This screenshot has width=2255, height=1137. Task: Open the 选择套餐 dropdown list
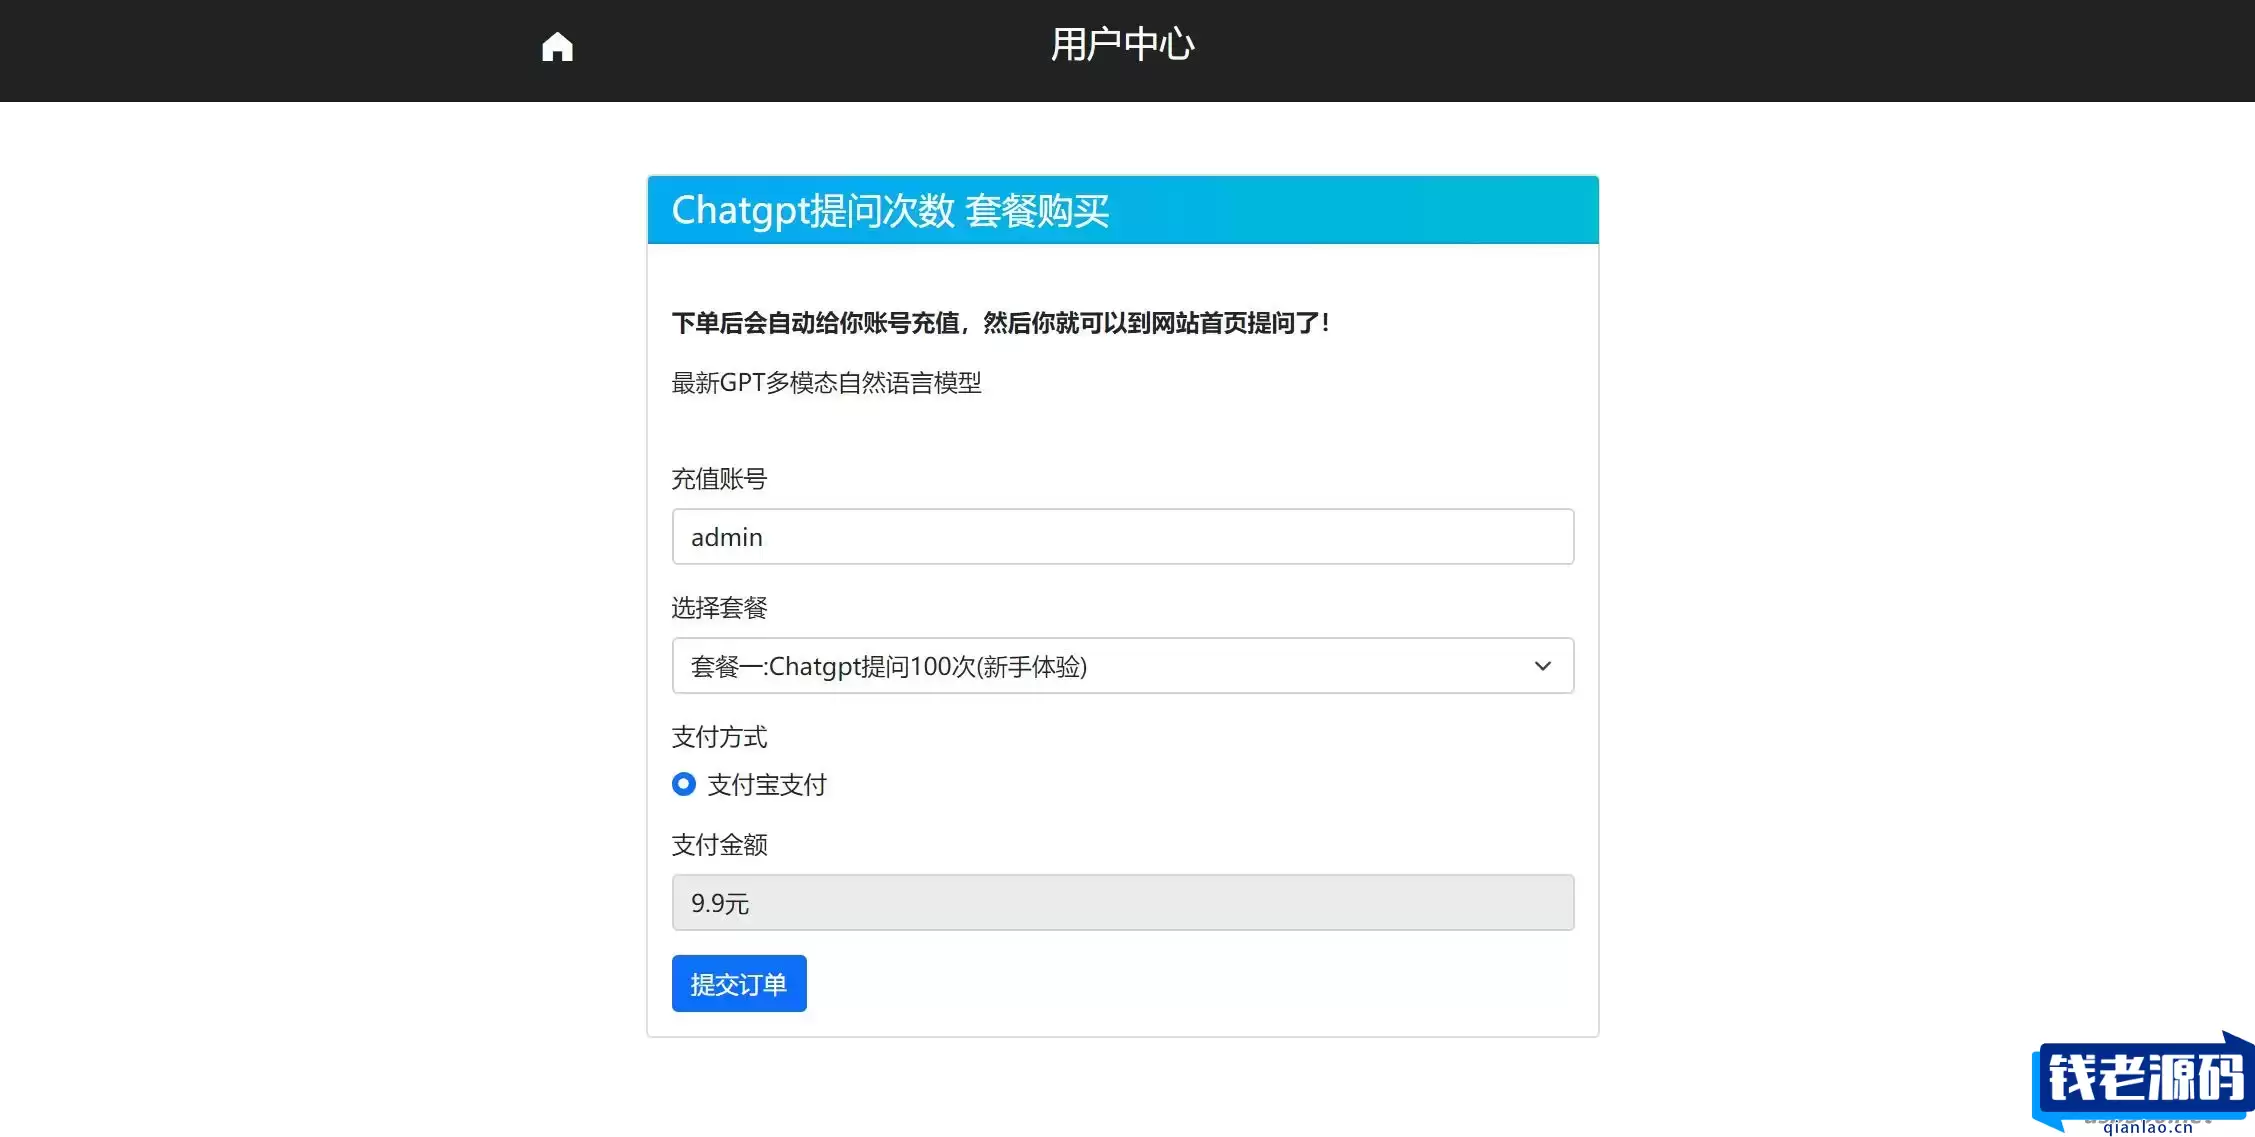1123,666
